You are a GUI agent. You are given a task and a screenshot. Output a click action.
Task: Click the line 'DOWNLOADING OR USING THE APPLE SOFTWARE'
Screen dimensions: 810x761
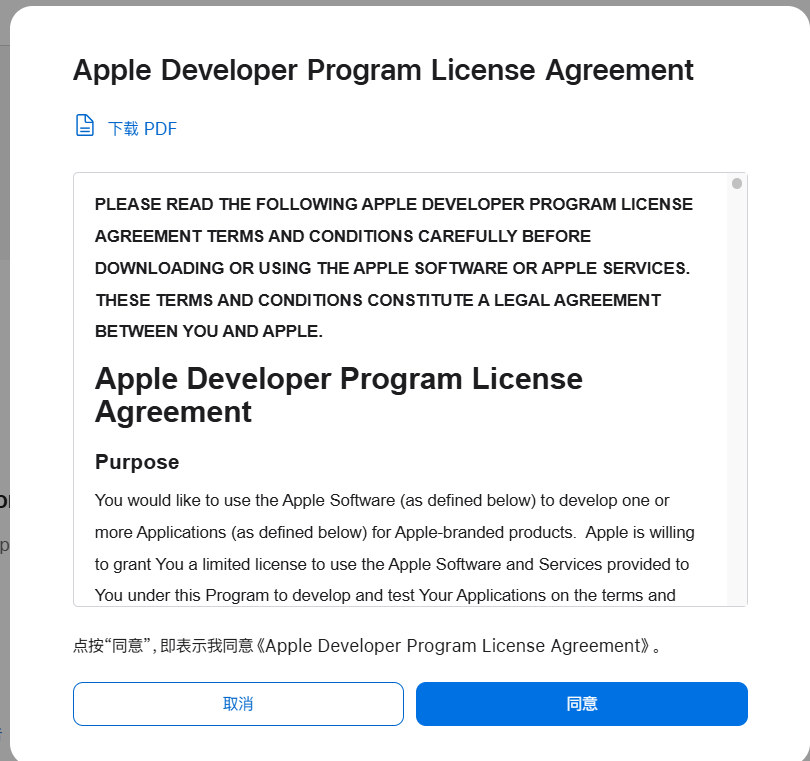pyautogui.click(x=392, y=268)
